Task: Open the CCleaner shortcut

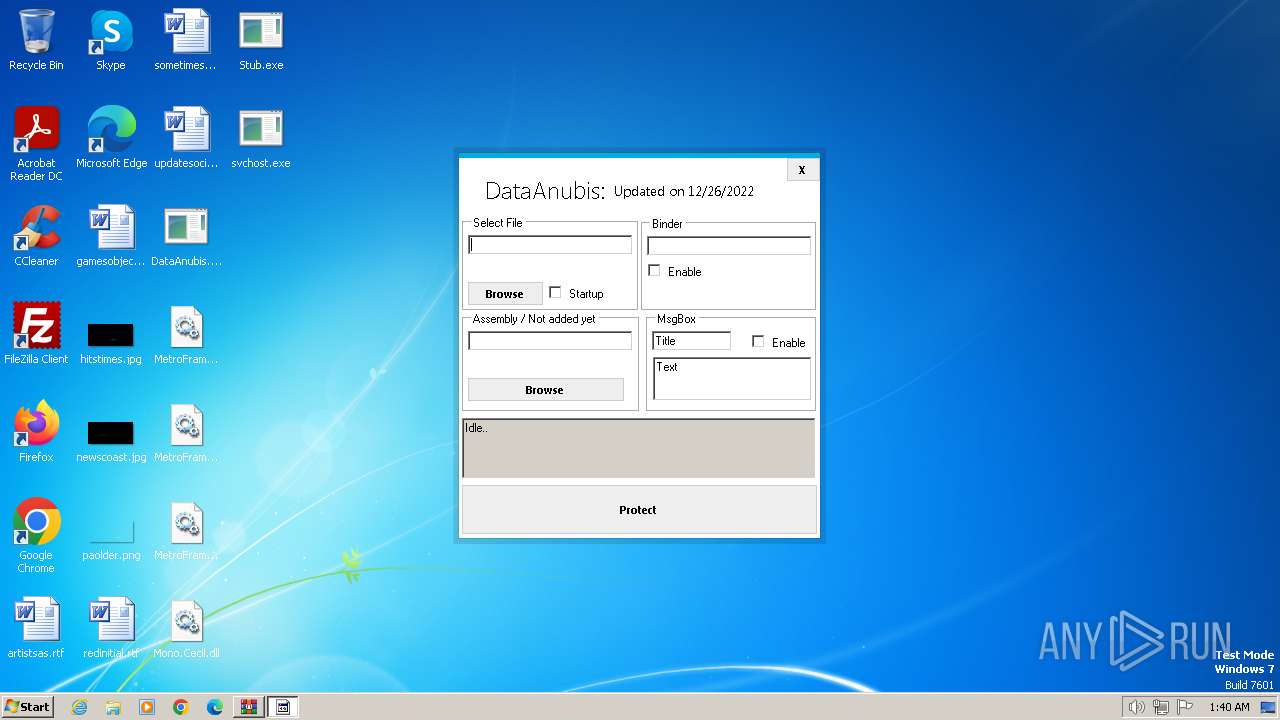Action: click(36, 236)
